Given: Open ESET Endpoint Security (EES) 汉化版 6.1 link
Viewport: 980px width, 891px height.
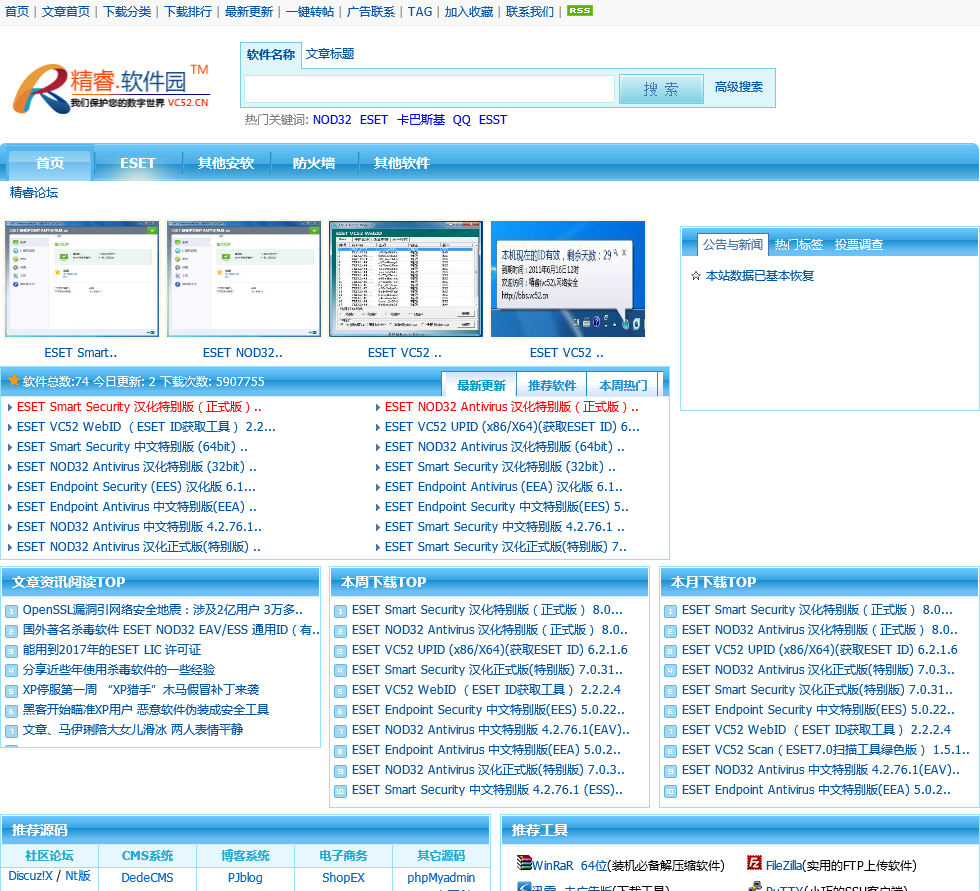Looking at the screenshot, I should (136, 487).
